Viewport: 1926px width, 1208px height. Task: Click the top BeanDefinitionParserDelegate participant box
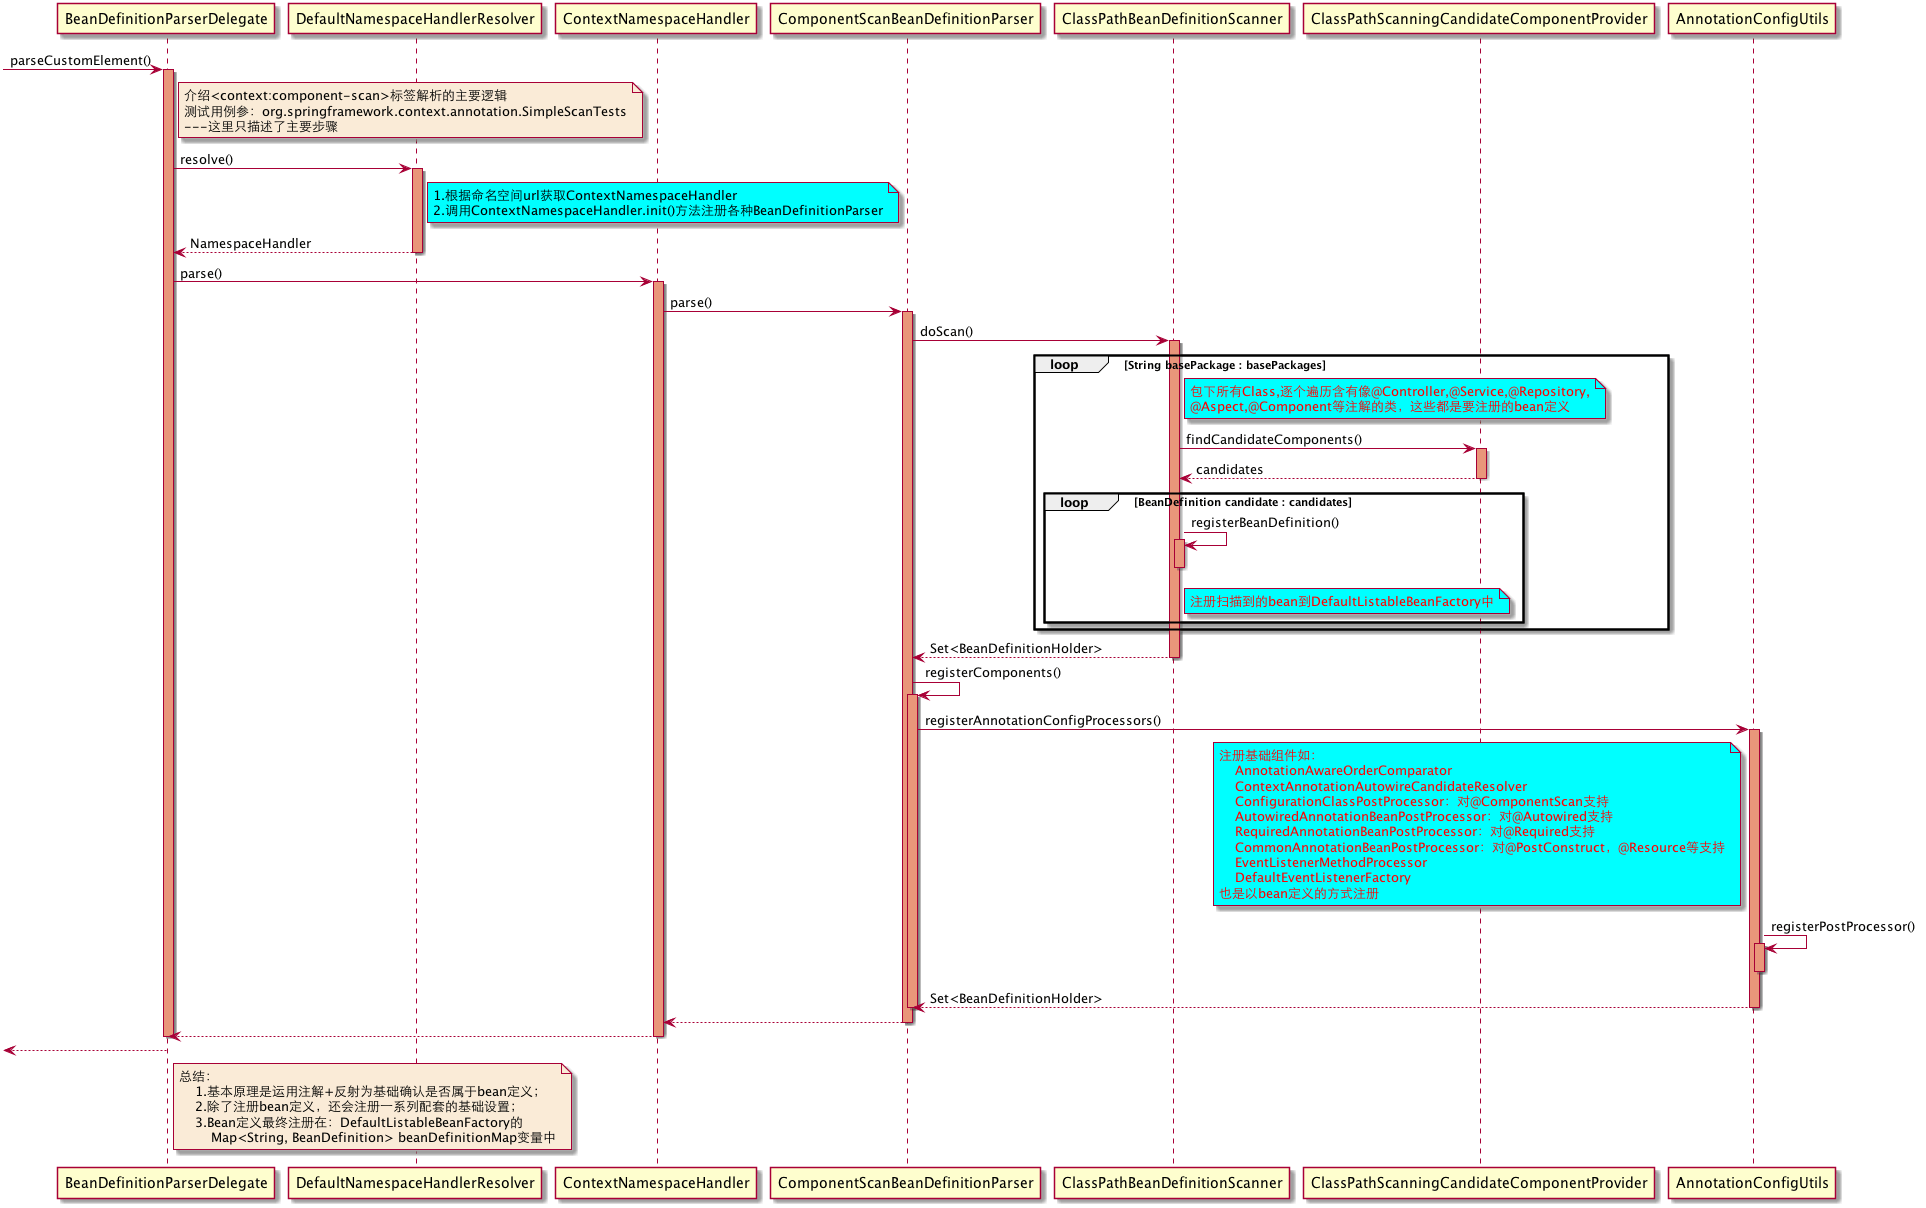[x=166, y=19]
